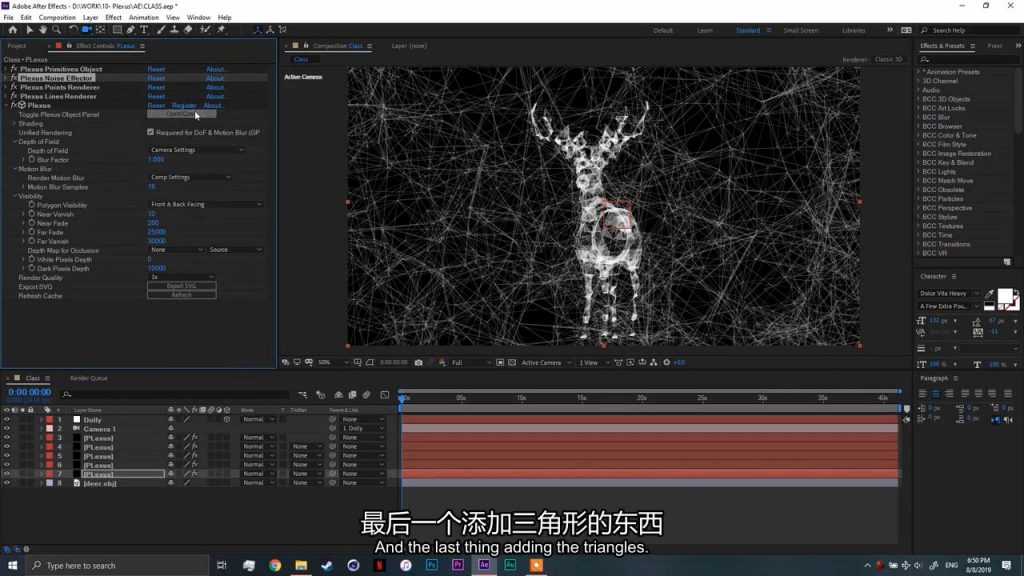Click the motion blur enable icon in timeline

coord(366,394)
